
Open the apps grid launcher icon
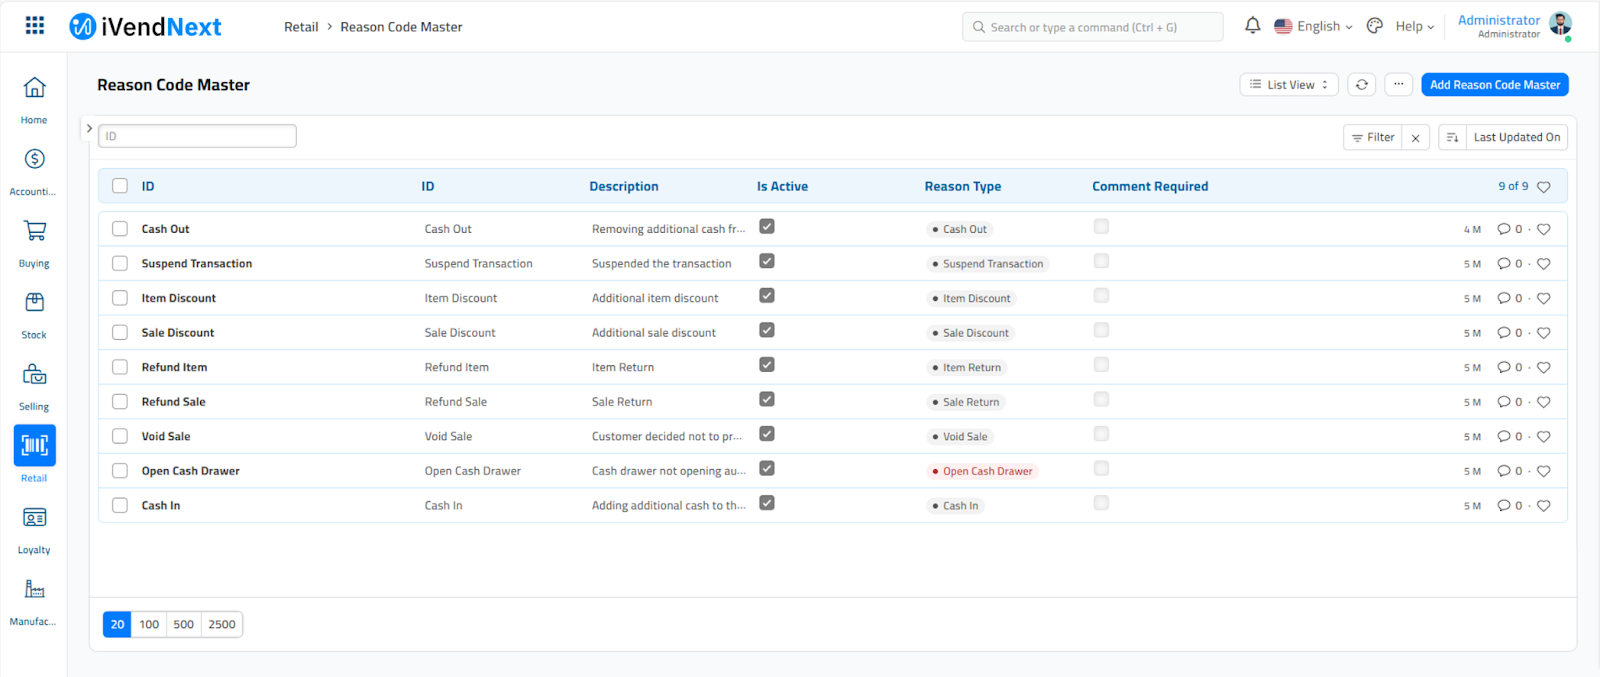pyautogui.click(x=35, y=26)
